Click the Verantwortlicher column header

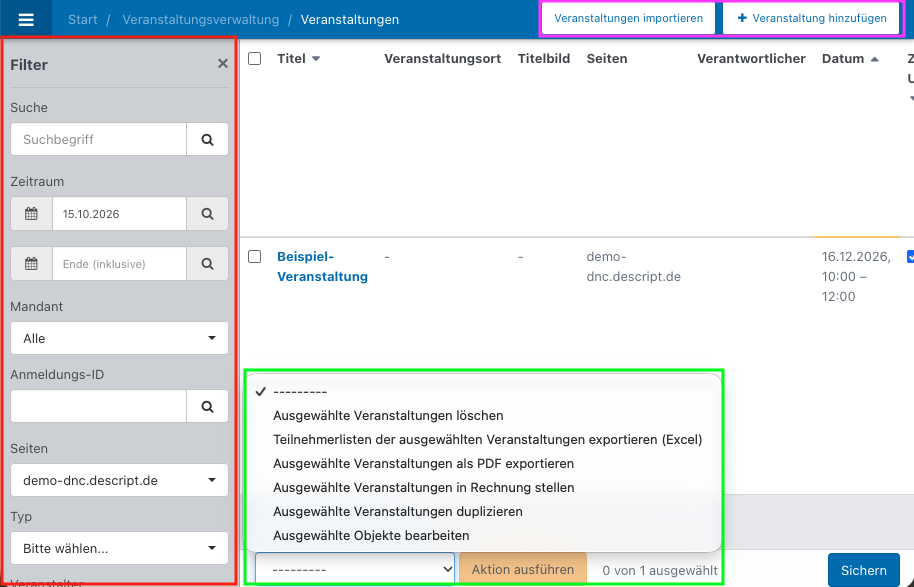coord(751,59)
